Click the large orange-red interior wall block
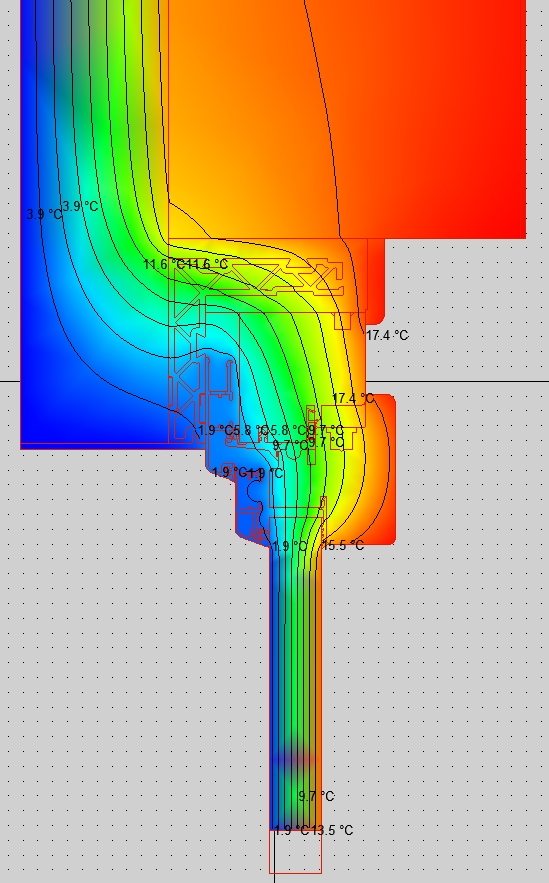549x883 pixels. click(347, 118)
